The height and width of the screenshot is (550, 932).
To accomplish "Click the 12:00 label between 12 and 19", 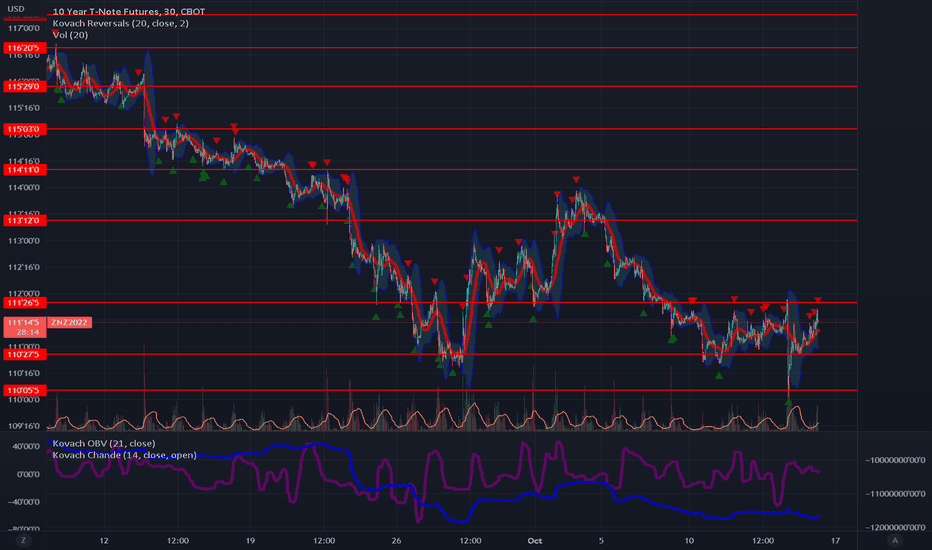I will pyautogui.click(x=178, y=540).
